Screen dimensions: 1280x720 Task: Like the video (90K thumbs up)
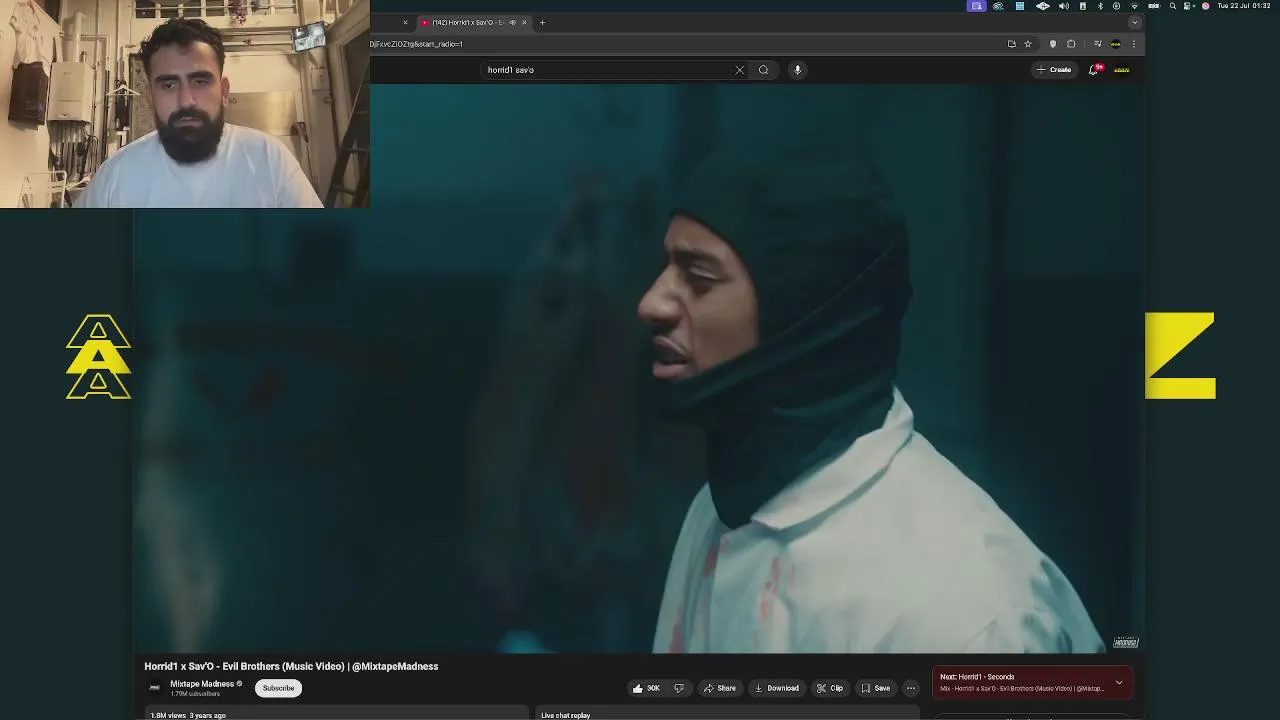point(646,688)
